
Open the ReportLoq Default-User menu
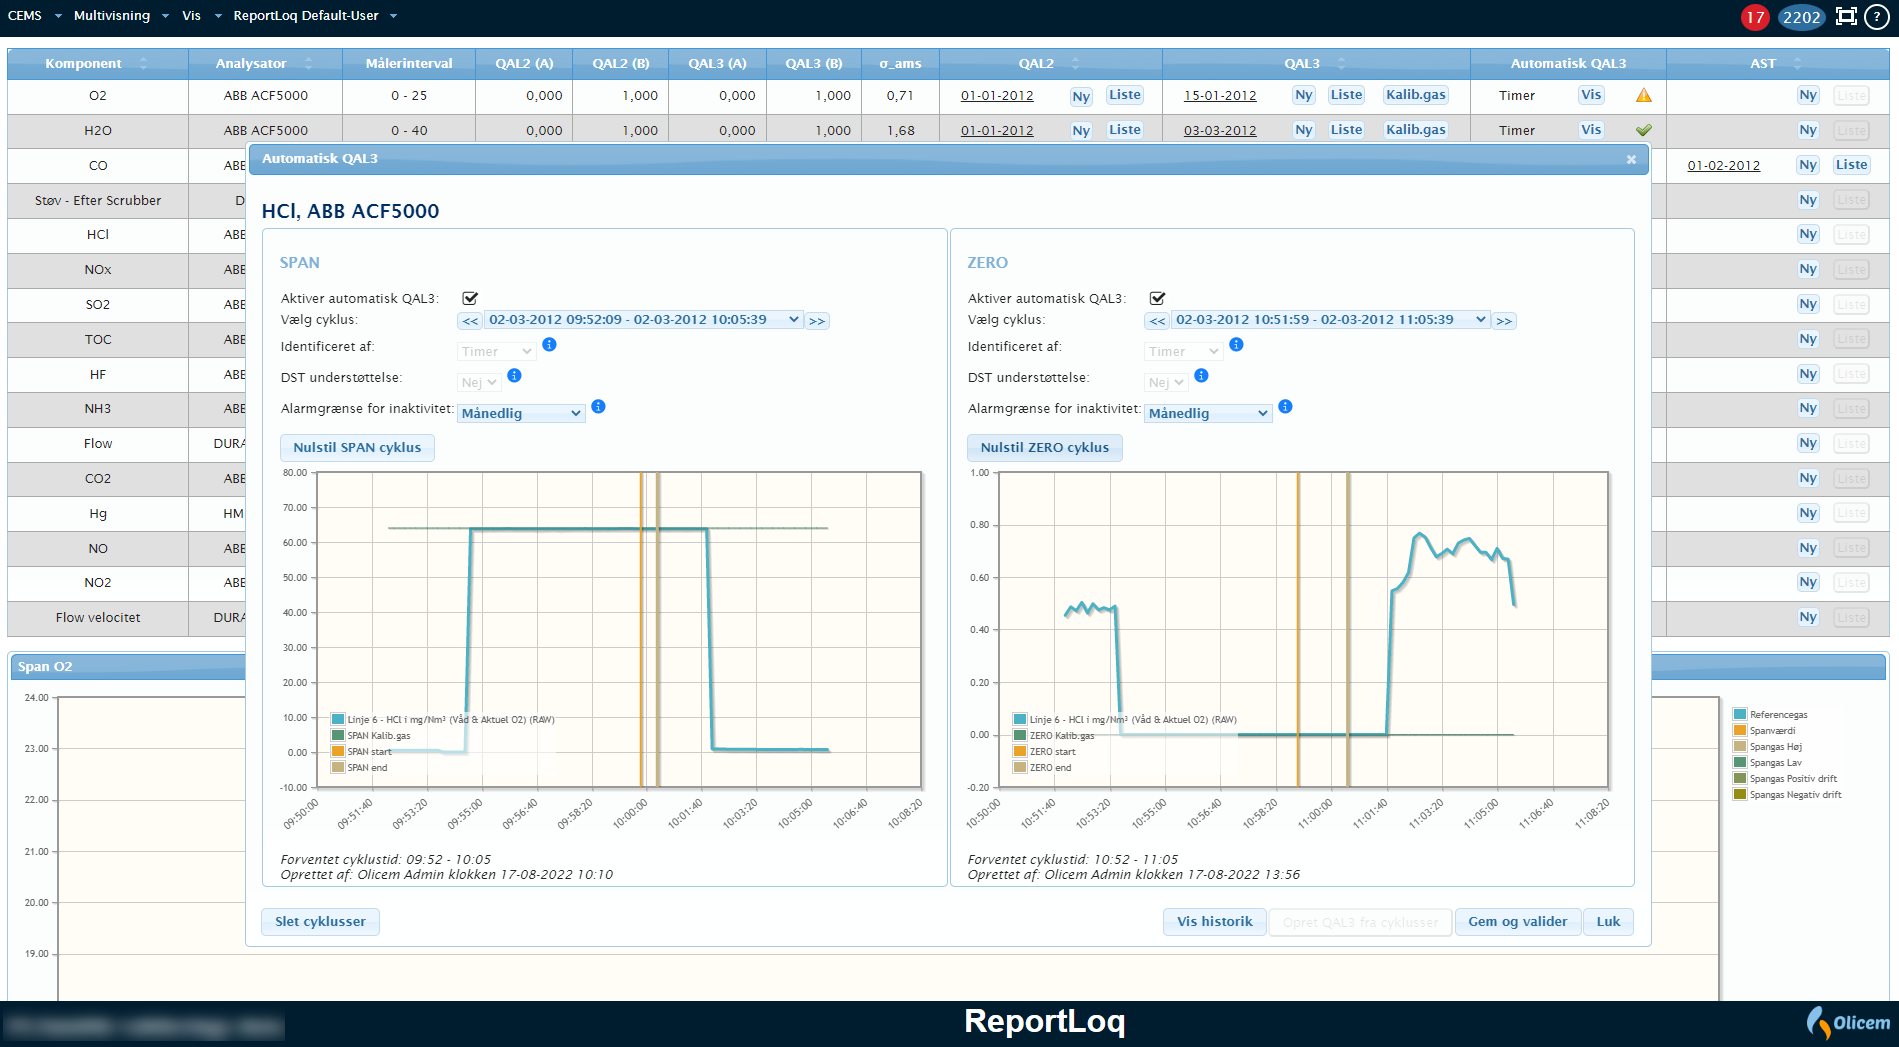point(315,16)
